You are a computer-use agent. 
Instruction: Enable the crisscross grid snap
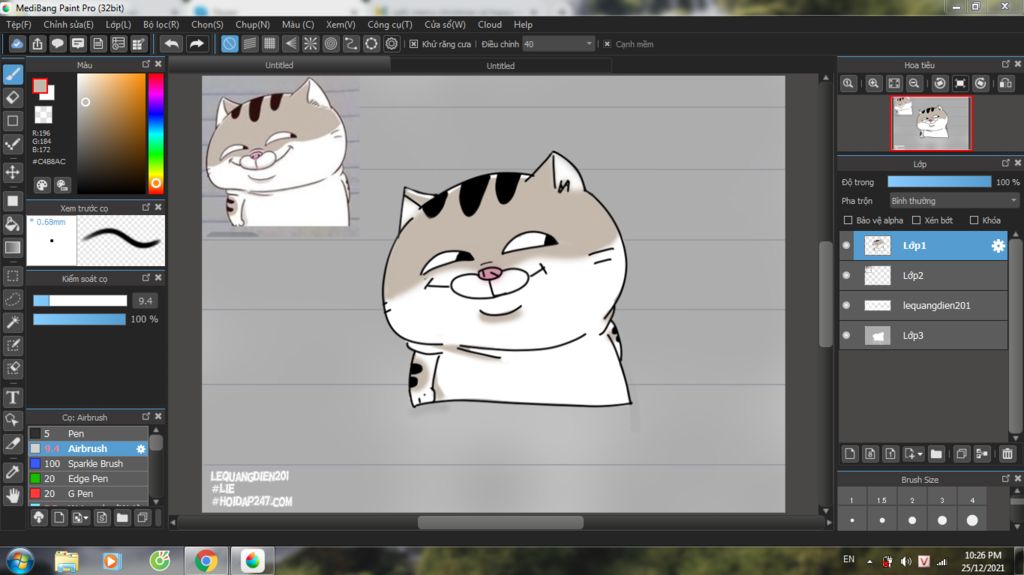pos(270,44)
